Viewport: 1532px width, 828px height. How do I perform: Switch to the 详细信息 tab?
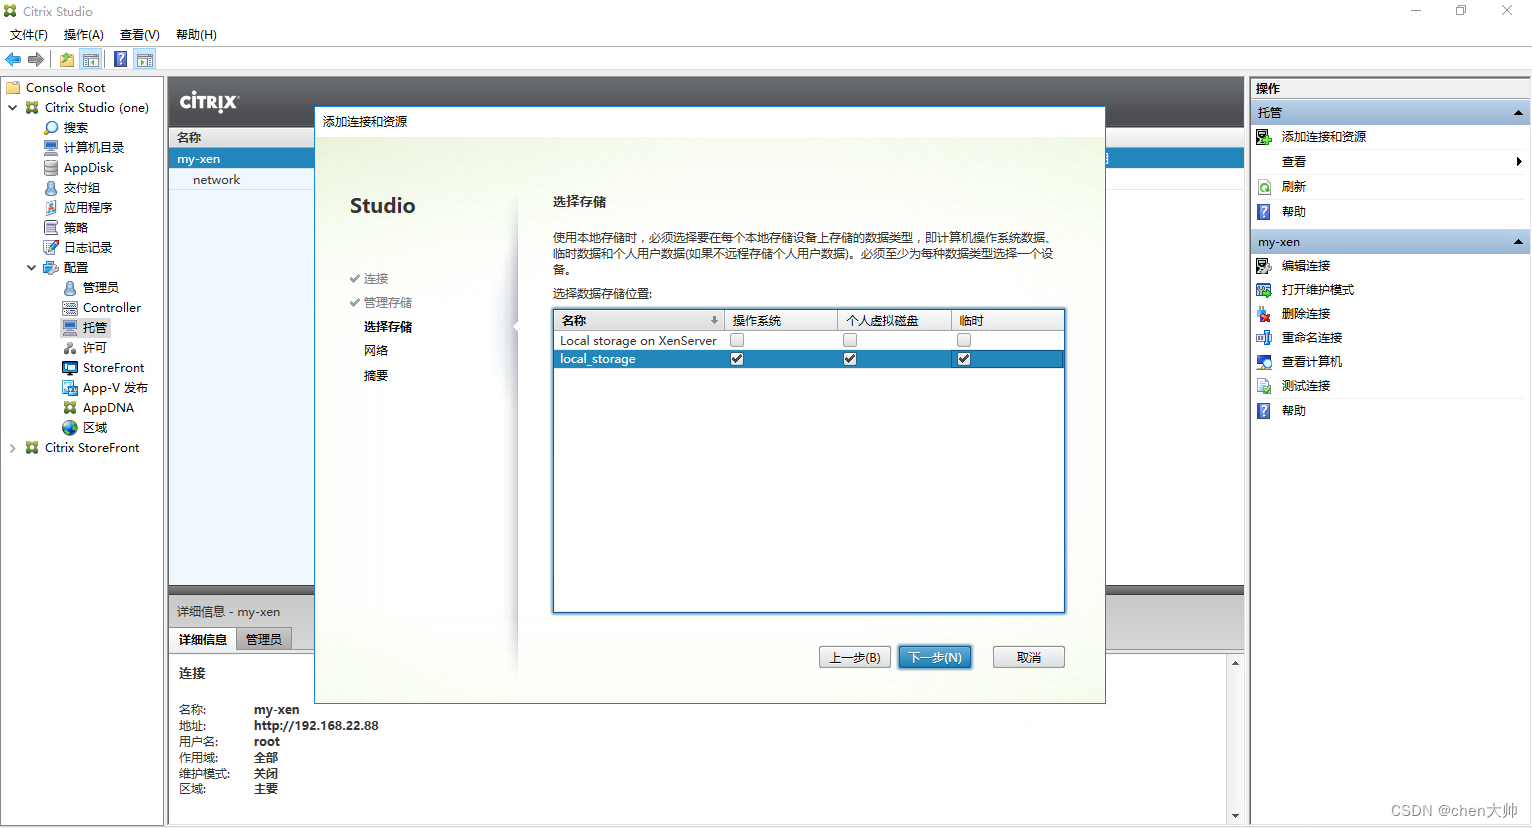point(203,640)
